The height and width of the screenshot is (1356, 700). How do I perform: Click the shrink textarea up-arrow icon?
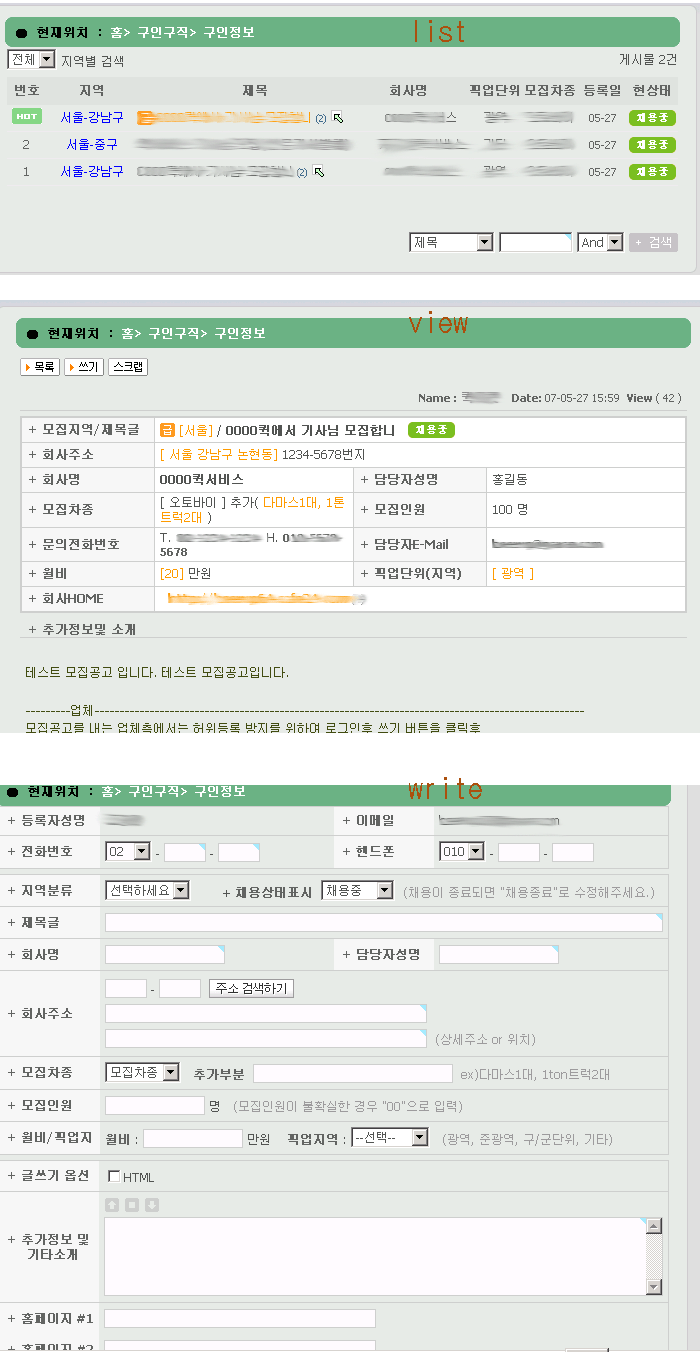click(x=112, y=1205)
